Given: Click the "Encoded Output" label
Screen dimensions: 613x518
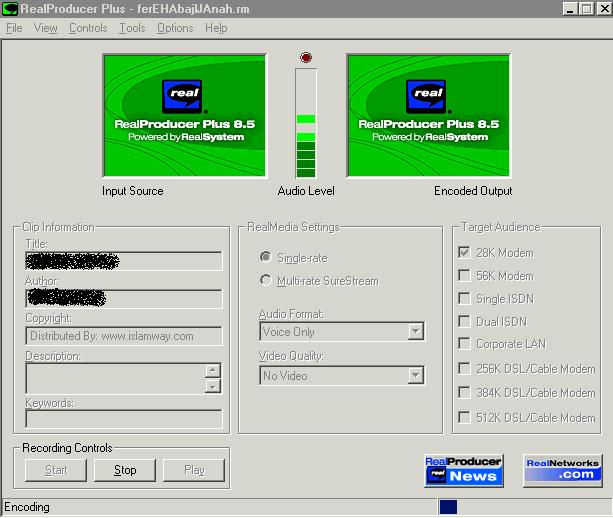Looking at the screenshot, I should click(473, 191).
